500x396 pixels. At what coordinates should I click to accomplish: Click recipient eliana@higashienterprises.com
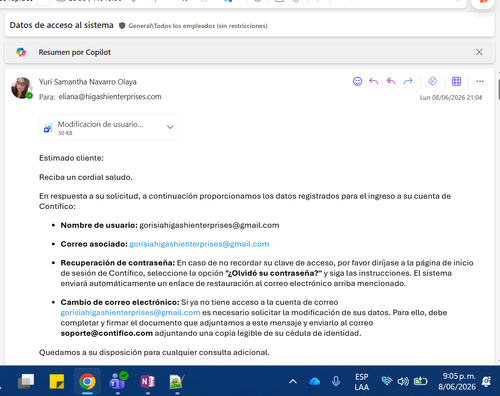pyautogui.click(x=110, y=97)
